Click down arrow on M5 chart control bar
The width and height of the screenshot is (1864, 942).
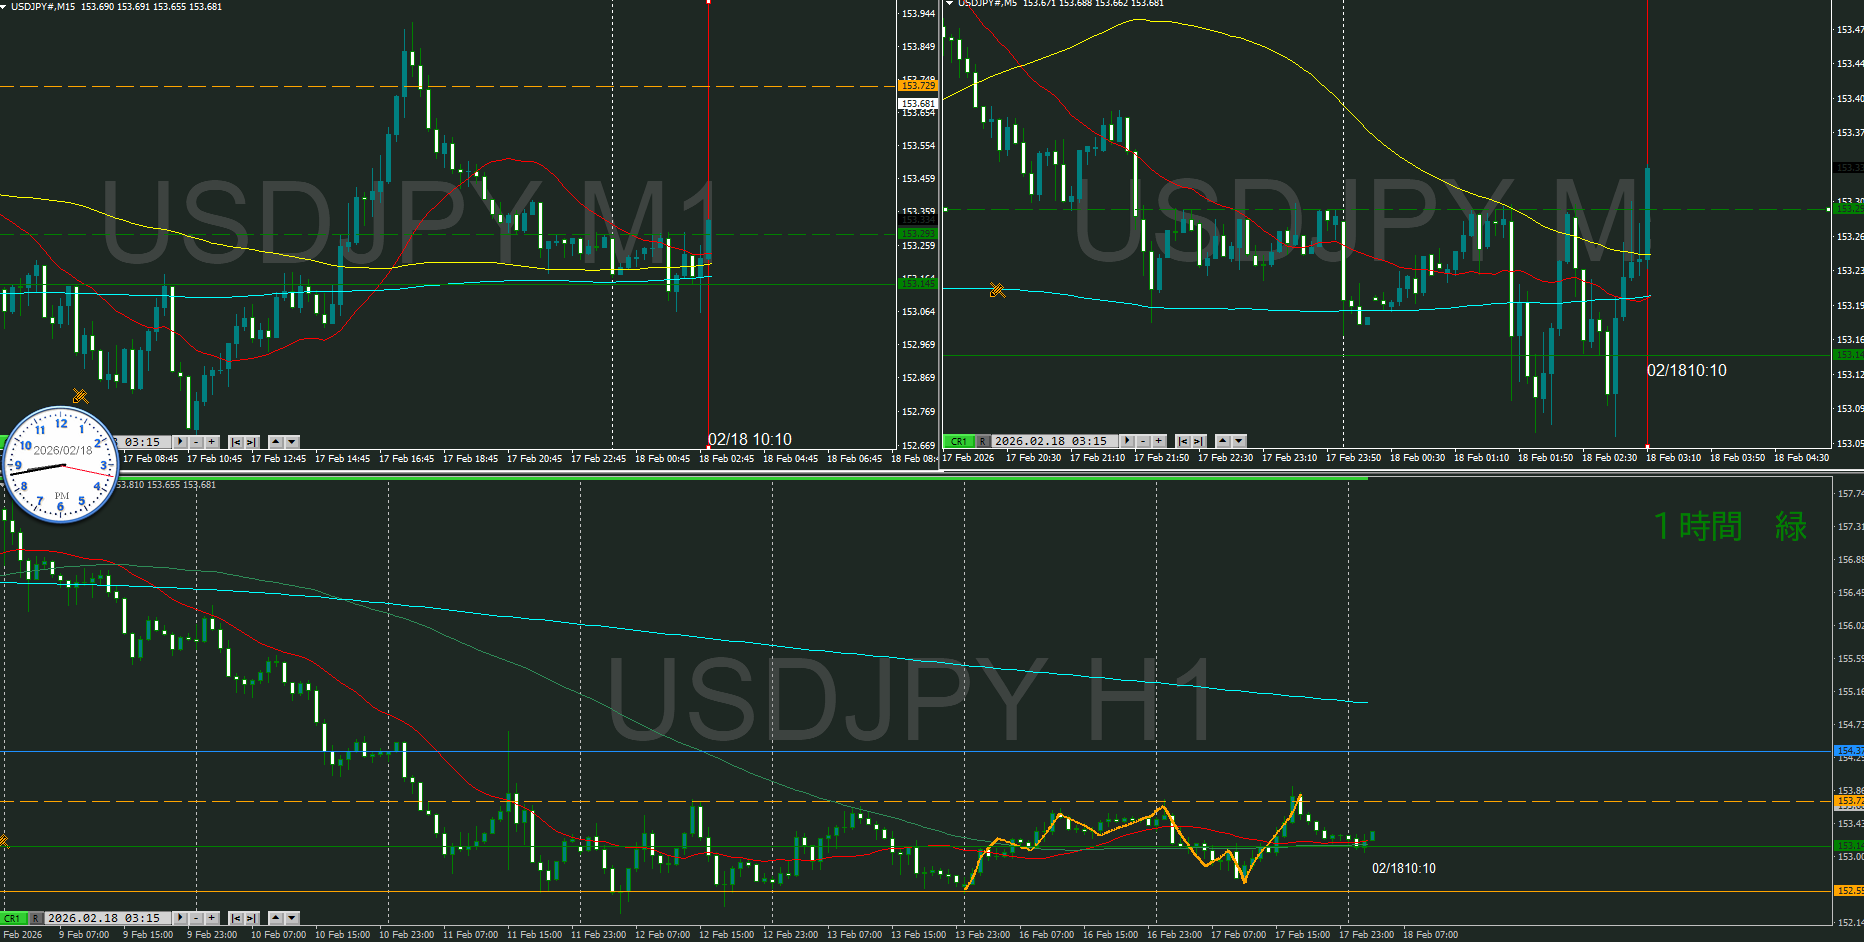[x=1239, y=441]
